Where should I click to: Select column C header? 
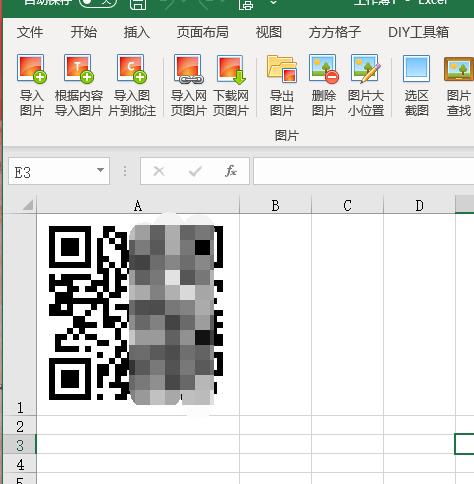click(x=347, y=205)
